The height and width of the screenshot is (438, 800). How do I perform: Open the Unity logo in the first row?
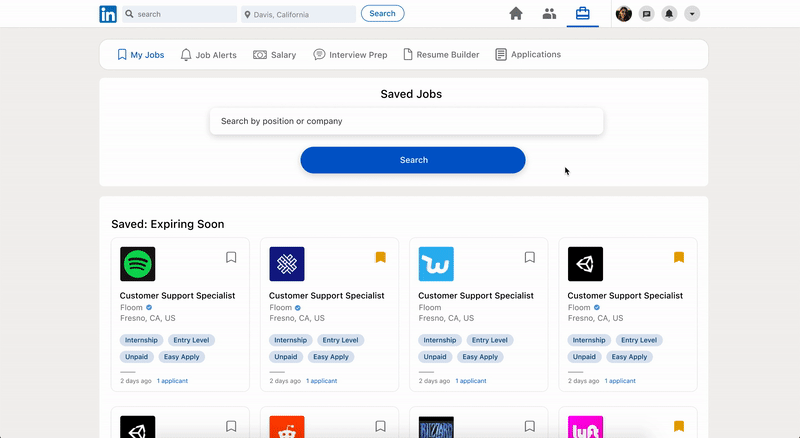point(585,264)
